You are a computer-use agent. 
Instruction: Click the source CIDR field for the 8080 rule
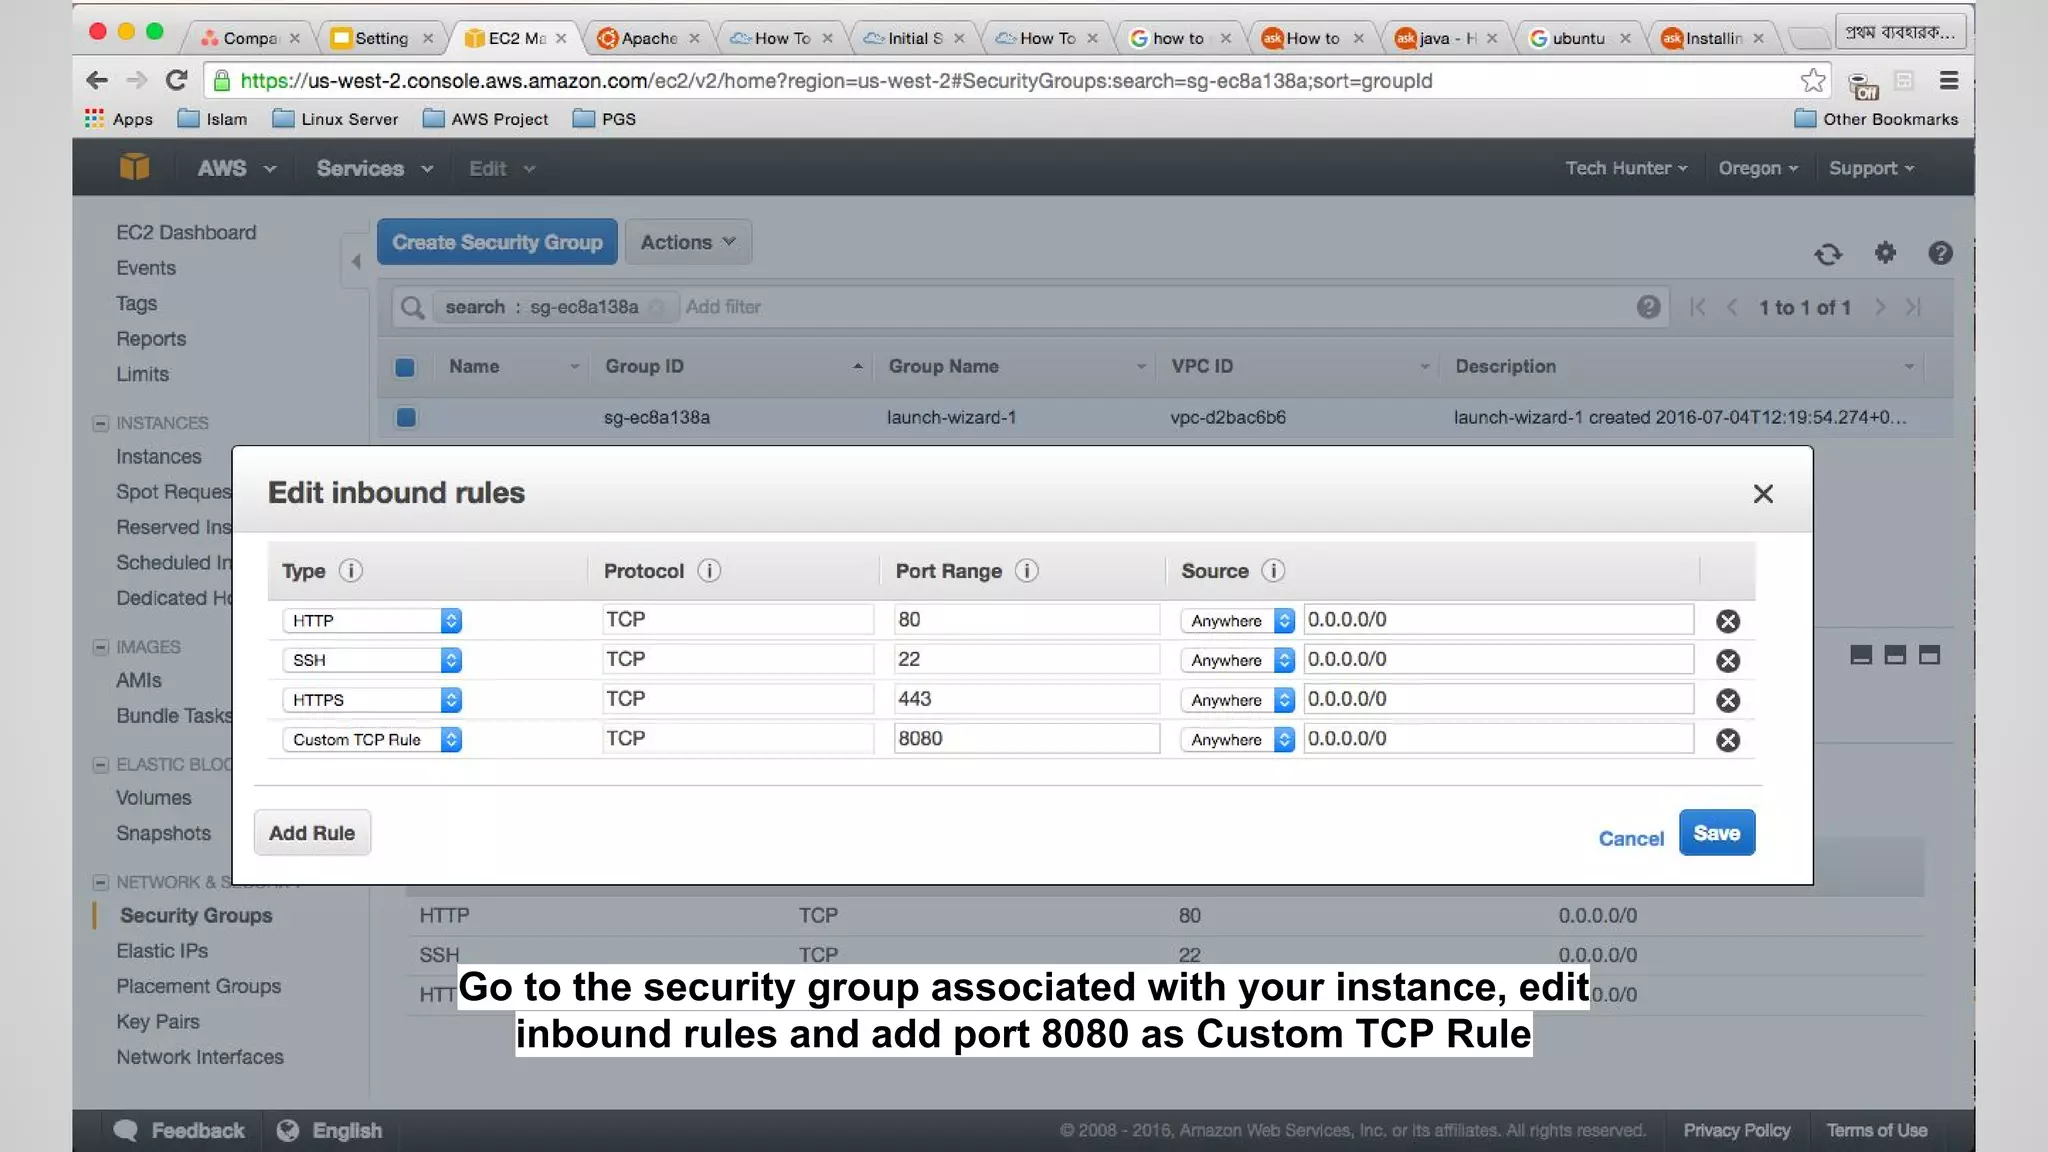(1499, 739)
